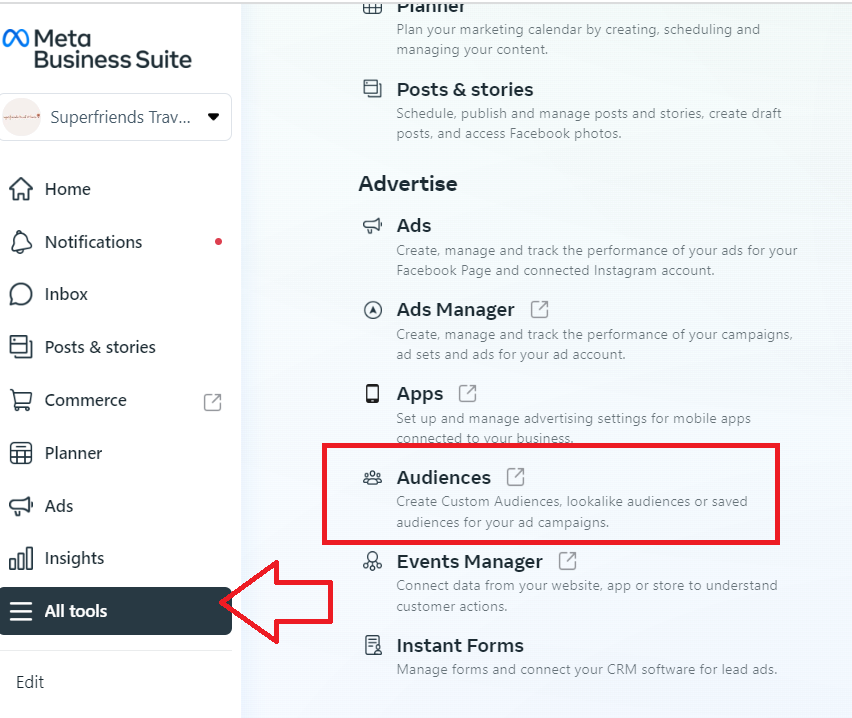Click external-link icon next to Apps
Viewport: 852px width, 718px height.
click(468, 393)
